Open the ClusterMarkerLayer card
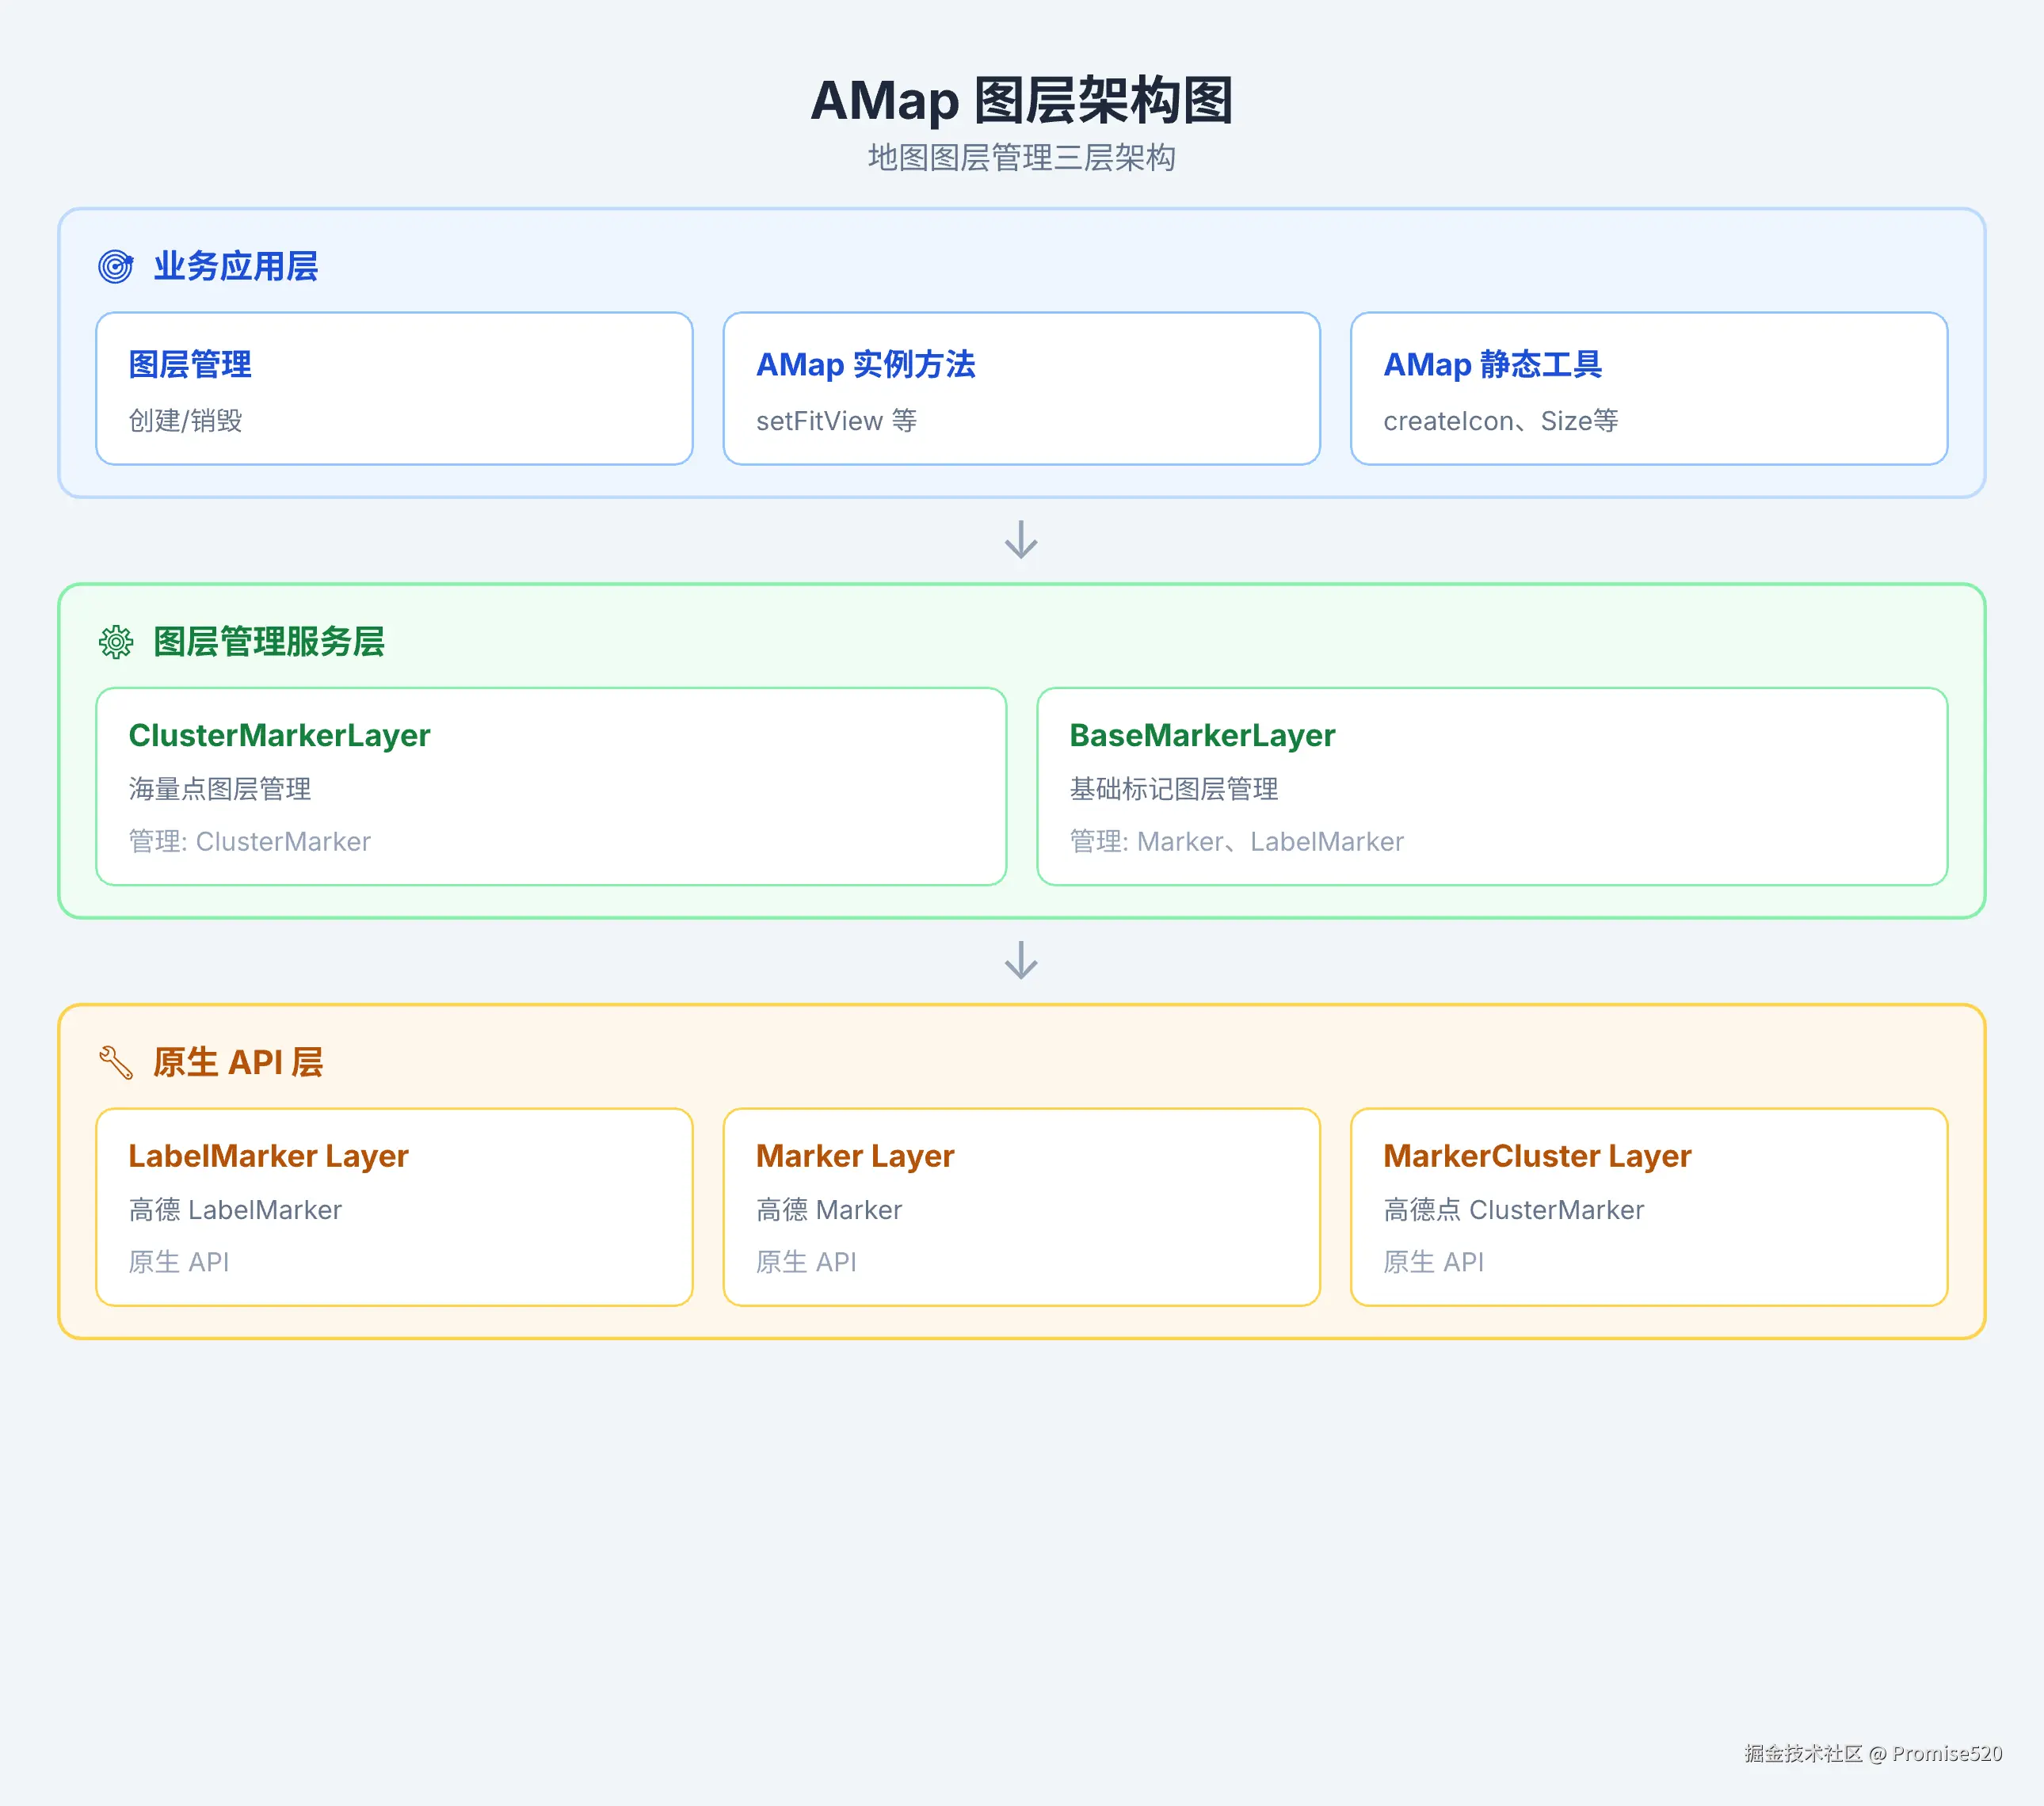Viewport: 2044px width, 1806px height. pyautogui.click(x=551, y=786)
